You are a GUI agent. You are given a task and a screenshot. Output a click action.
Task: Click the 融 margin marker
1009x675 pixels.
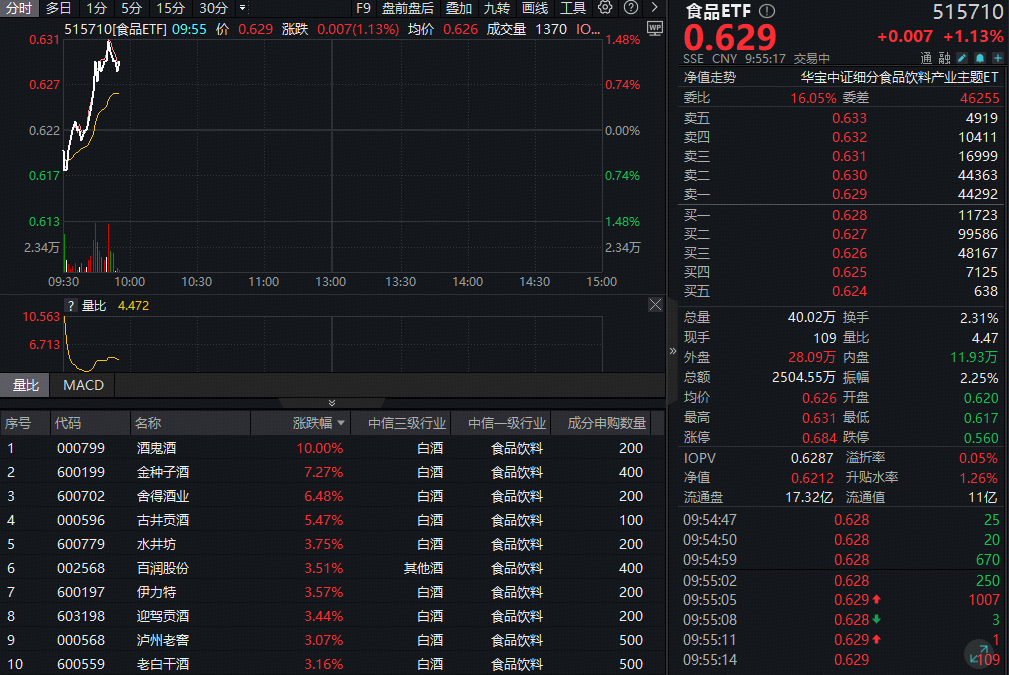(x=945, y=57)
